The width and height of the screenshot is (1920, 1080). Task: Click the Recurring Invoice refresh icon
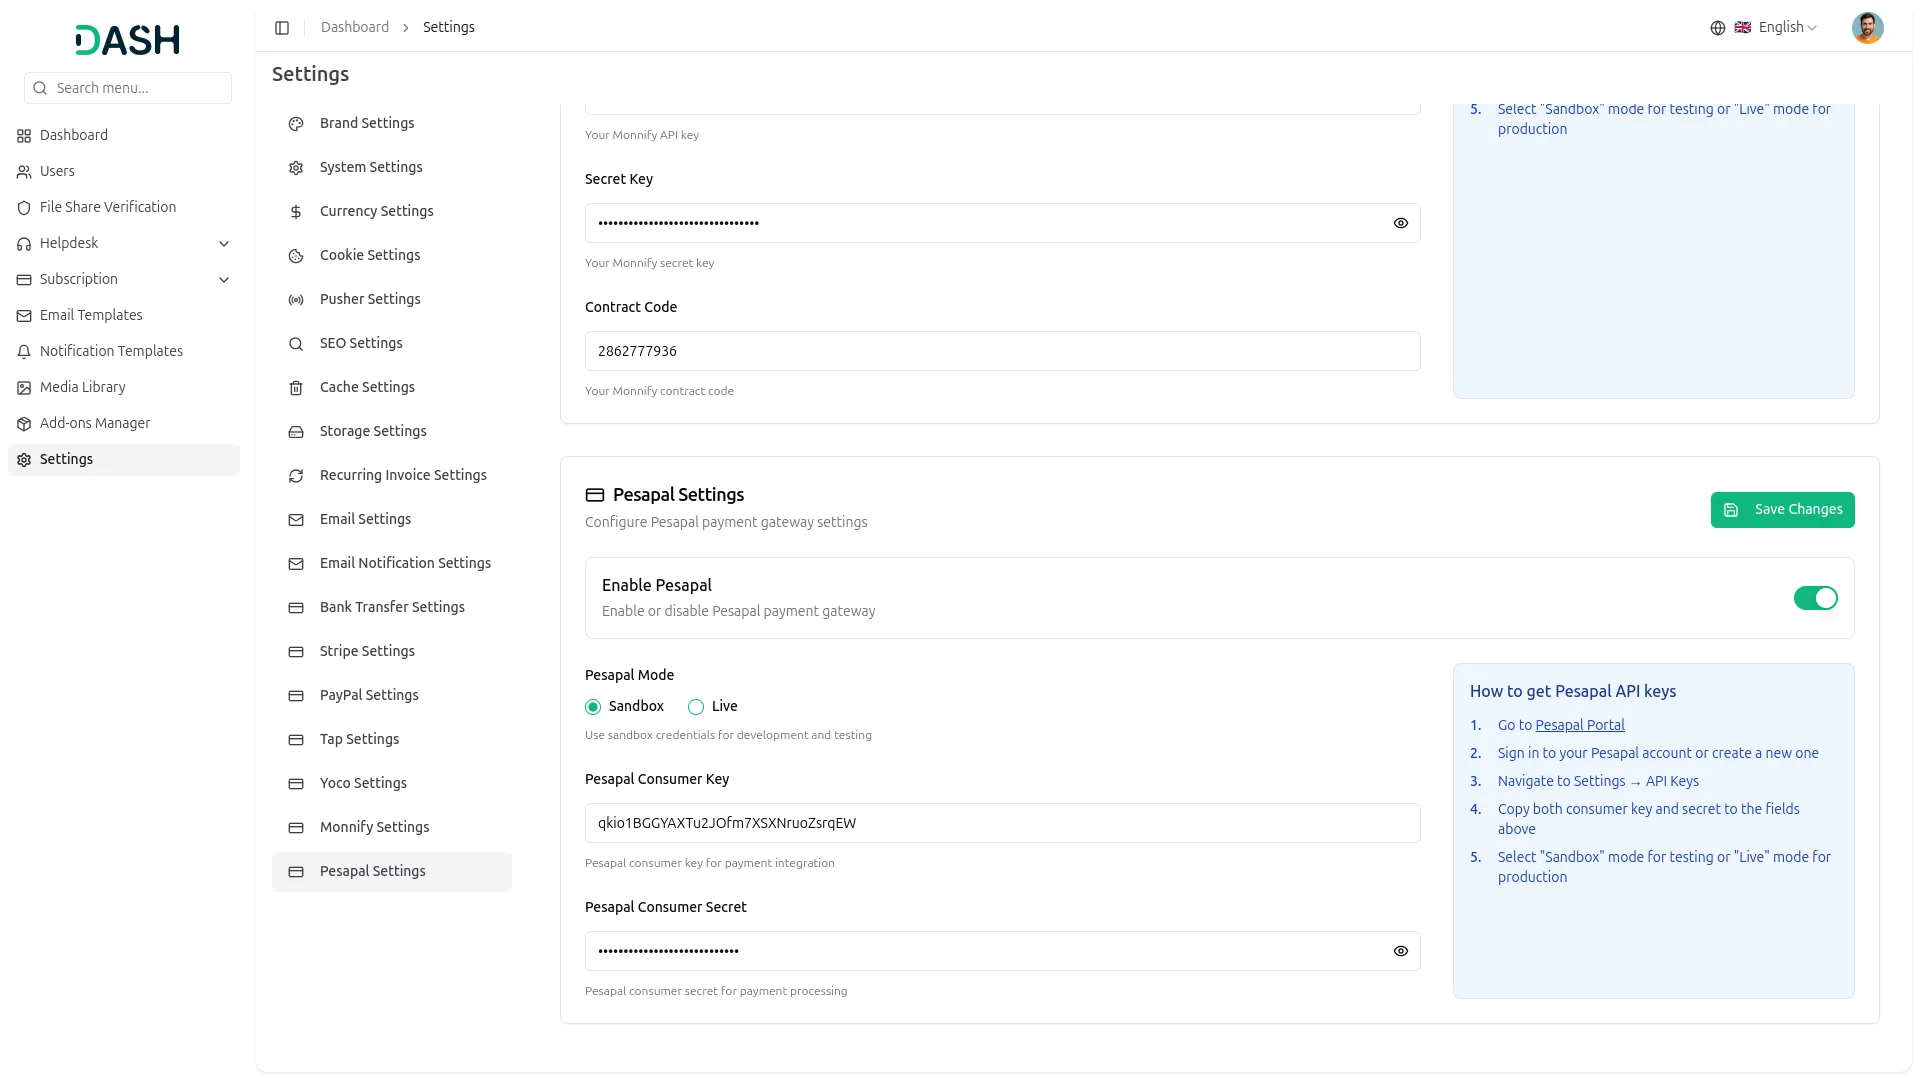click(x=296, y=476)
